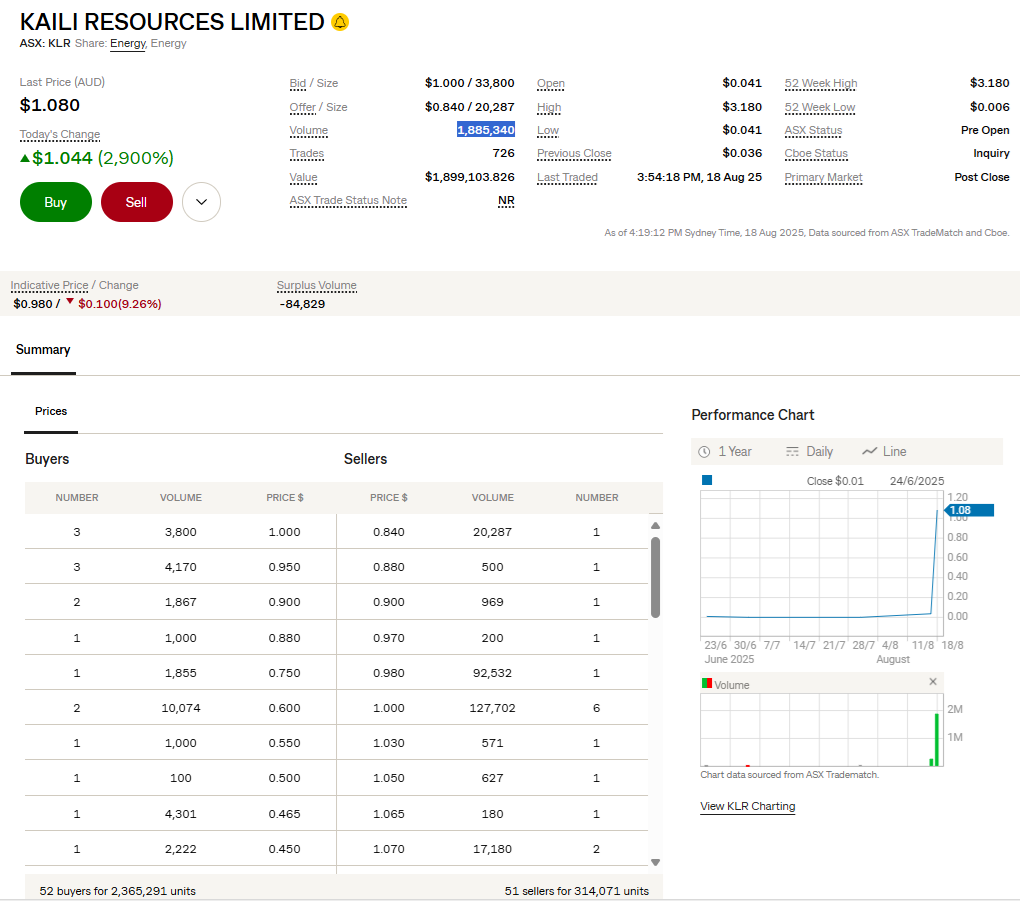Click the highlighted Volume value 1,885,340
This screenshot has height=901, width=1020.
pos(486,130)
